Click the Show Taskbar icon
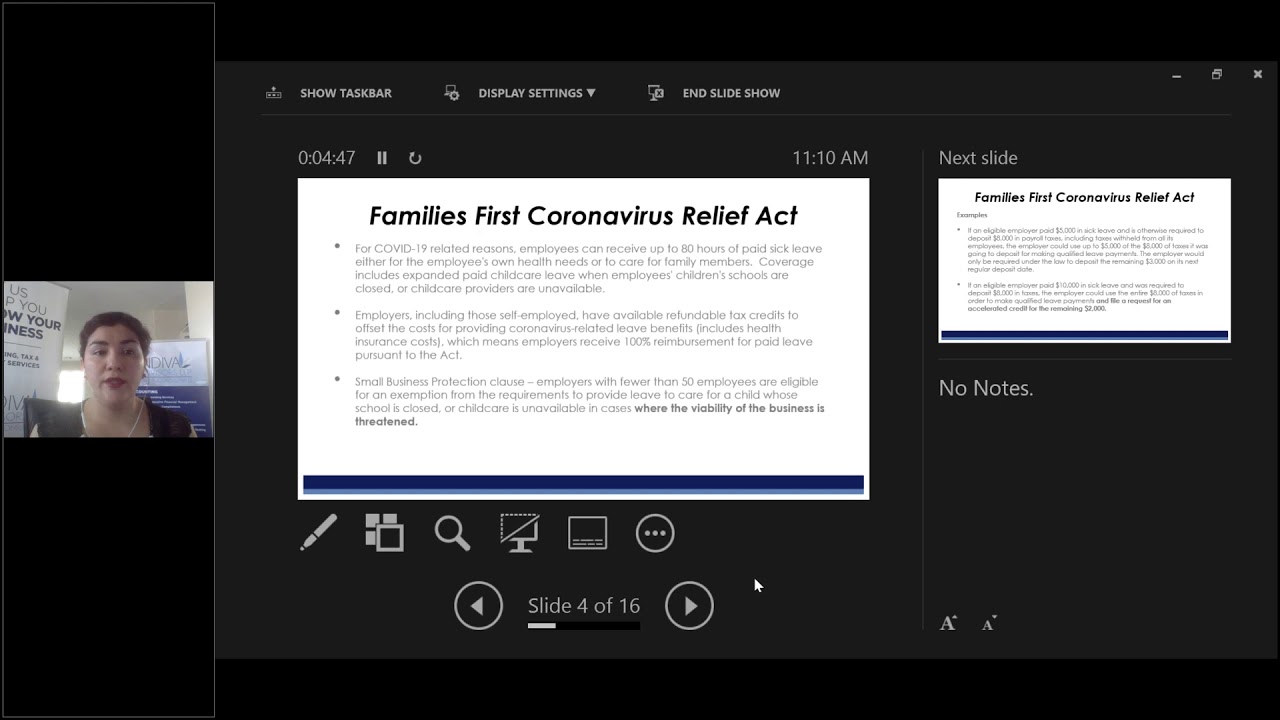The height and width of the screenshot is (720, 1280). coord(273,93)
